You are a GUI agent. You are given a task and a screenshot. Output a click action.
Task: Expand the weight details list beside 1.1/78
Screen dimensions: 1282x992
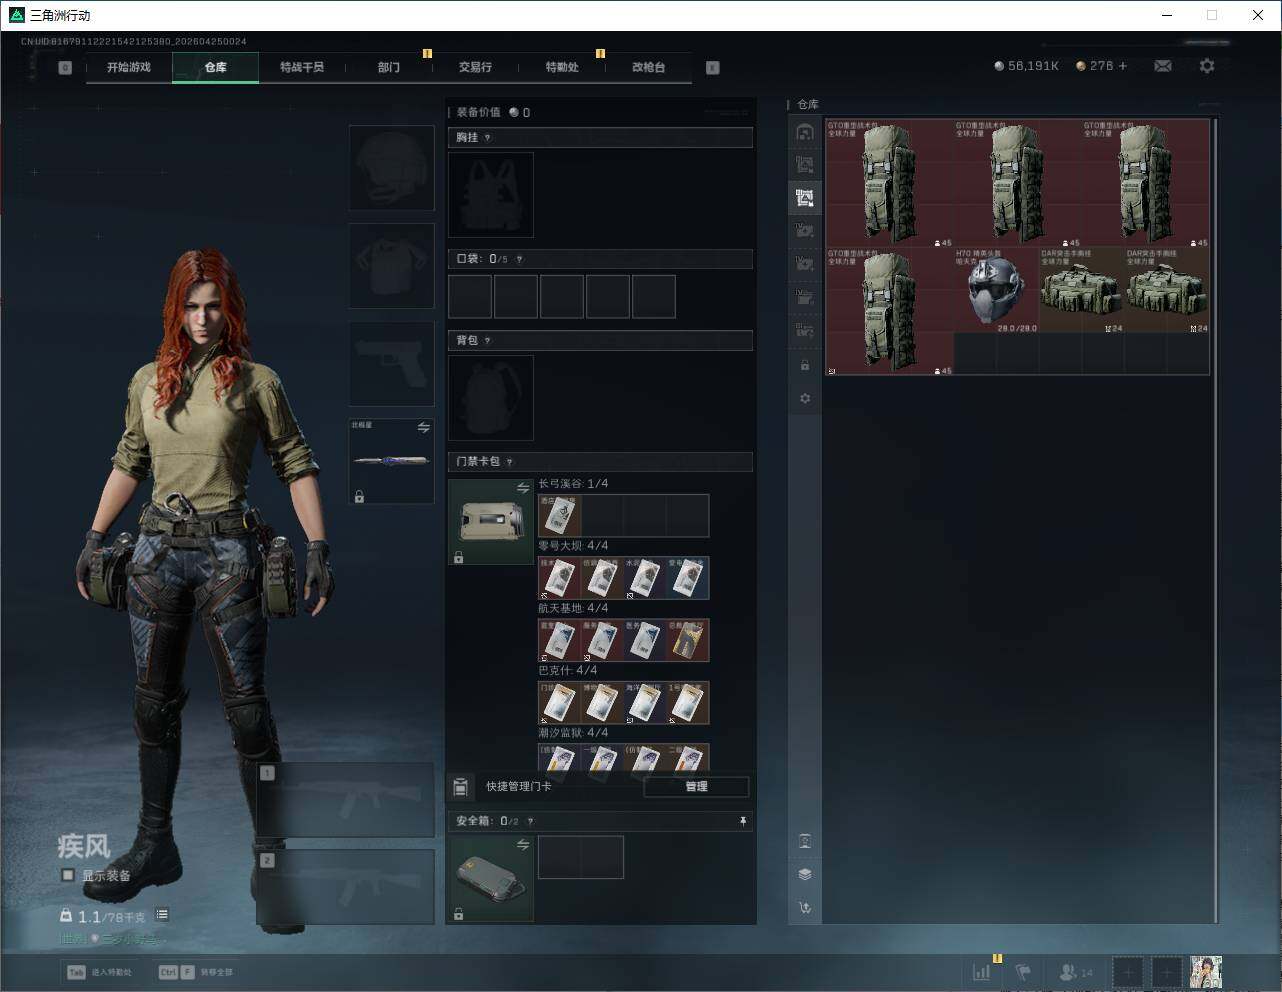pos(162,915)
